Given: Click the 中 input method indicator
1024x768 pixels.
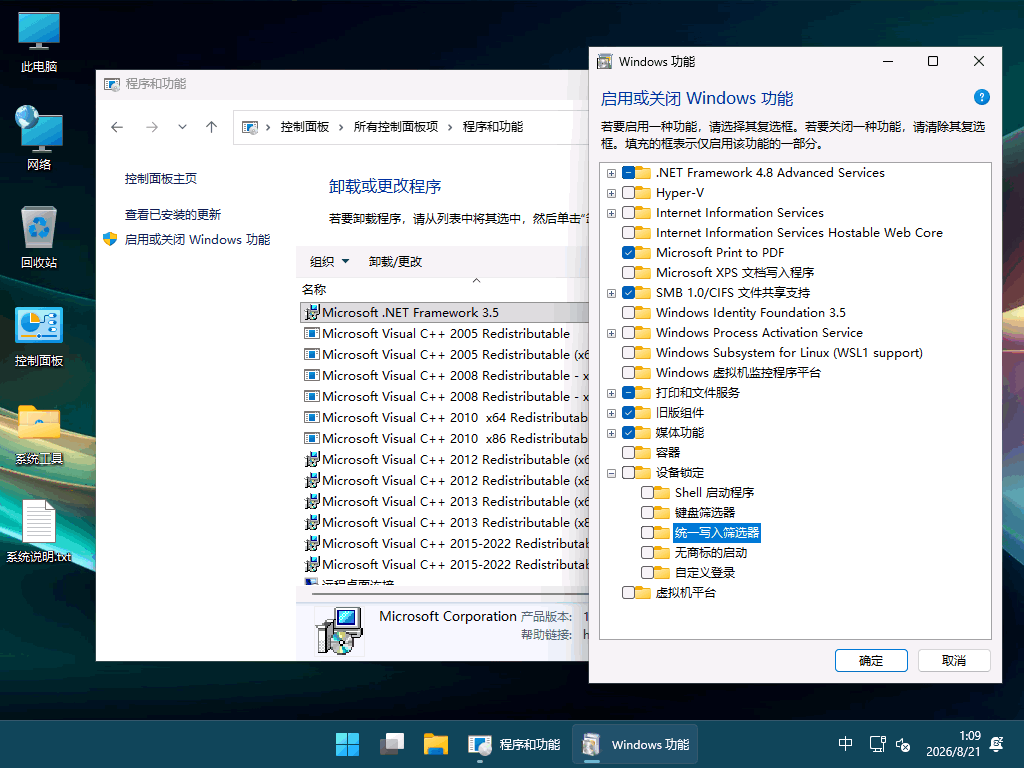Looking at the screenshot, I should (x=845, y=744).
